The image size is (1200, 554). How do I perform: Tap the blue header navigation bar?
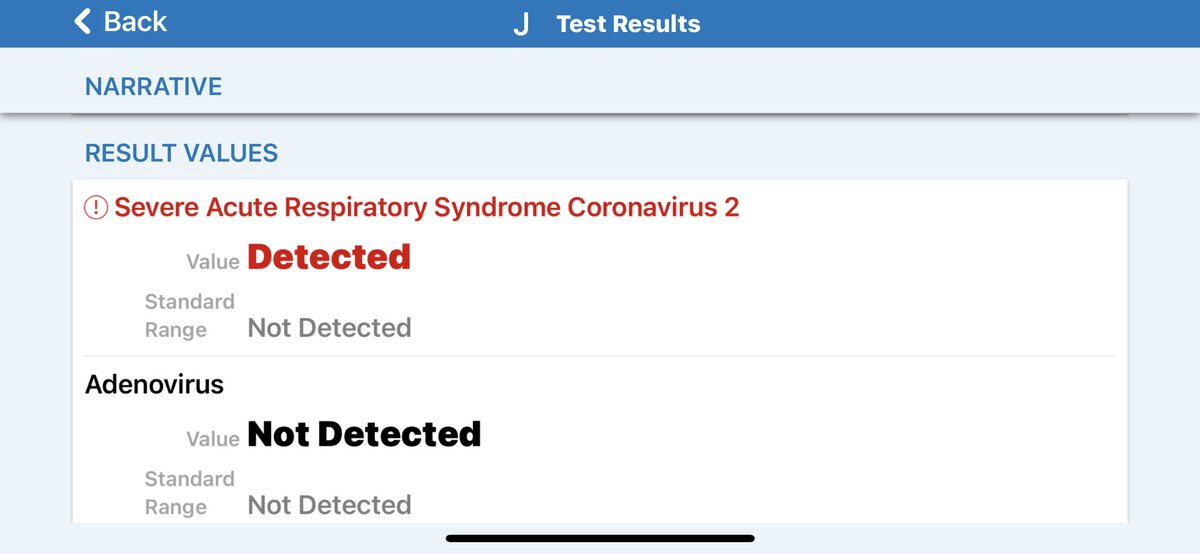(600, 23)
